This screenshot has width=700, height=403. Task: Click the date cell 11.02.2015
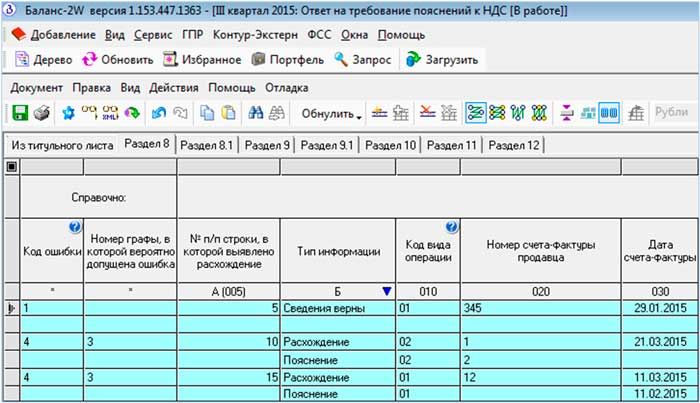pos(659,394)
